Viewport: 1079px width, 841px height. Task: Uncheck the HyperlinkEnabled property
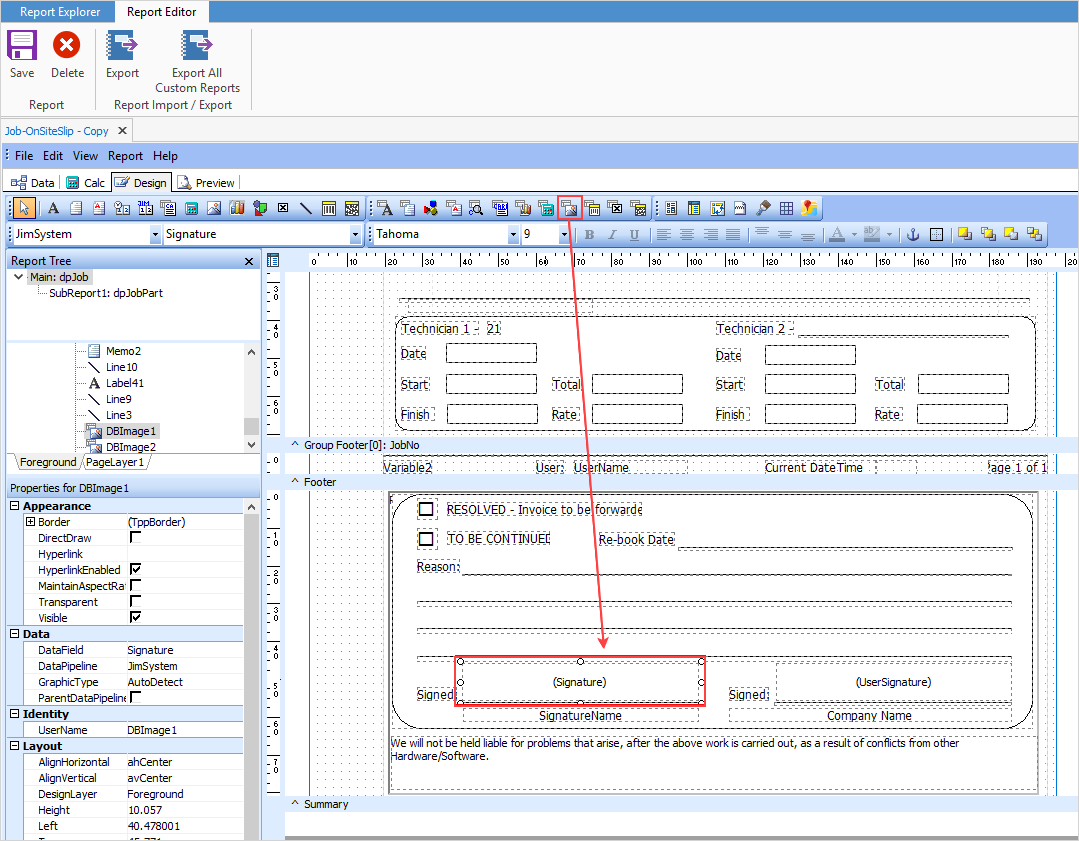point(135,570)
